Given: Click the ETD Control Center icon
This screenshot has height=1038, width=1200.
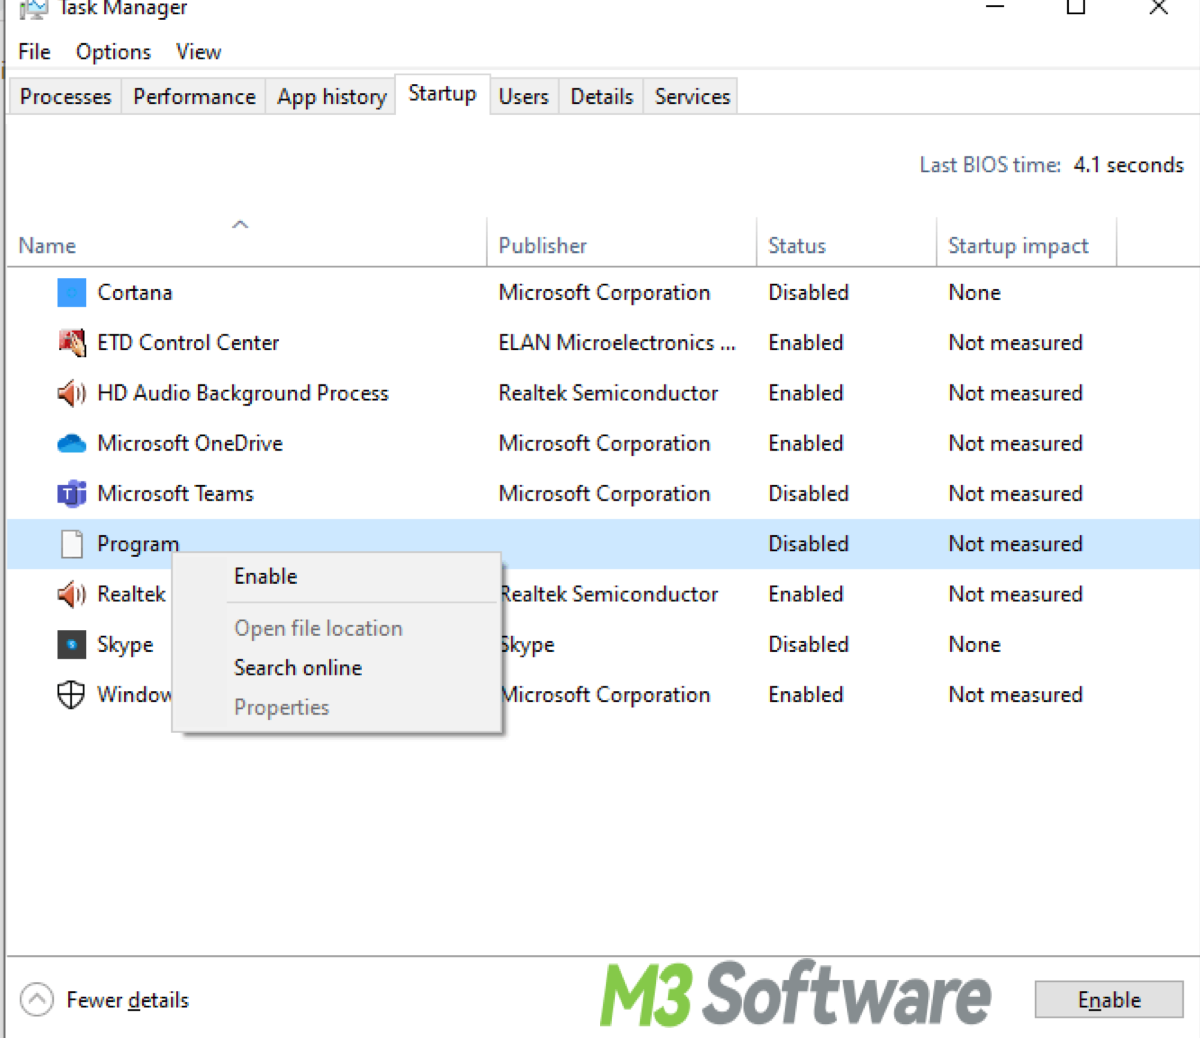Looking at the screenshot, I should 72,343.
